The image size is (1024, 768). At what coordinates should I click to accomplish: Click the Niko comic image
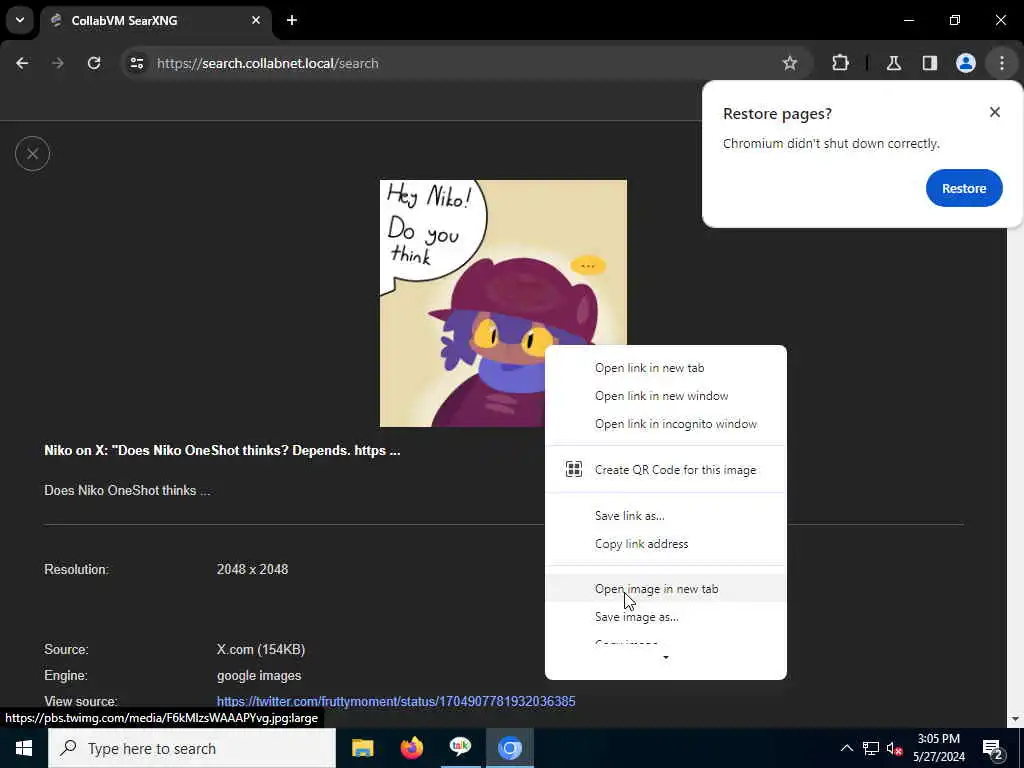point(503,303)
